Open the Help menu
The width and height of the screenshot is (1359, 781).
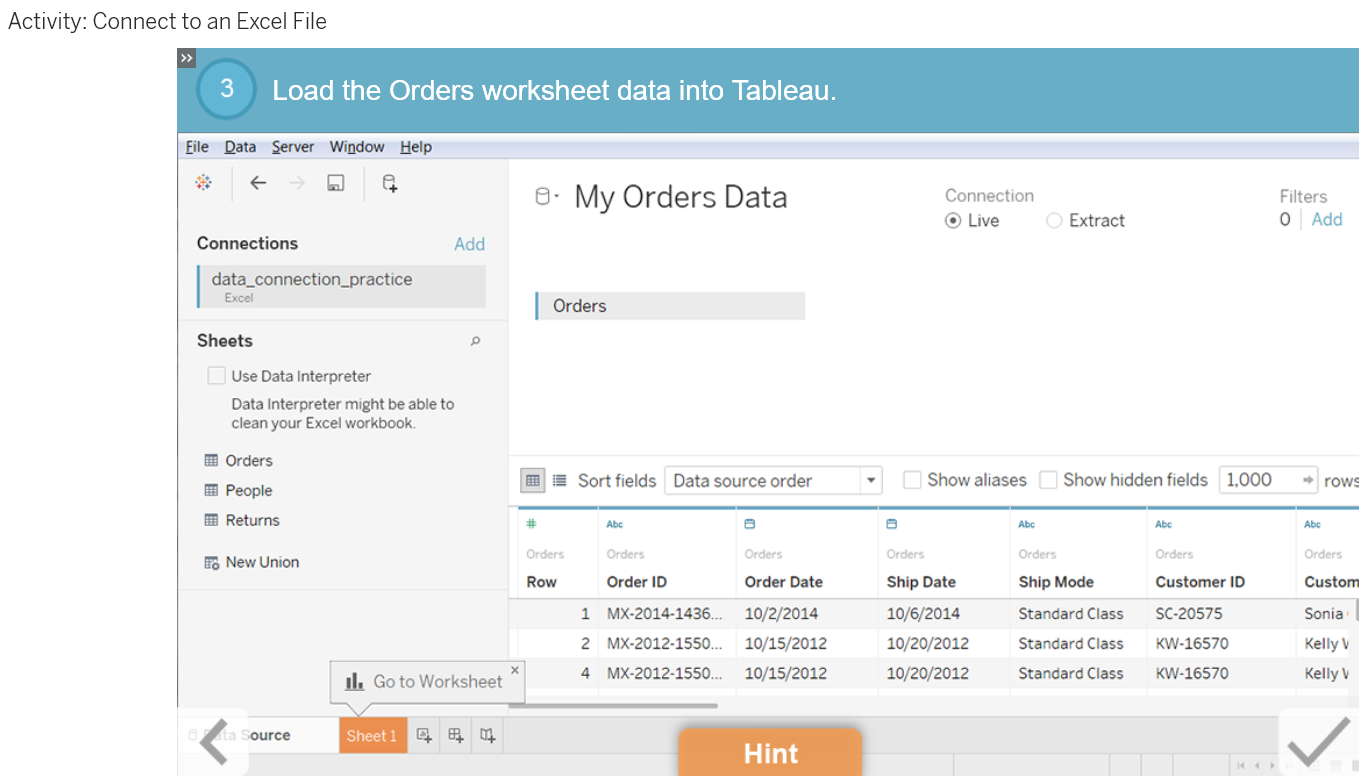click(416, 147)
